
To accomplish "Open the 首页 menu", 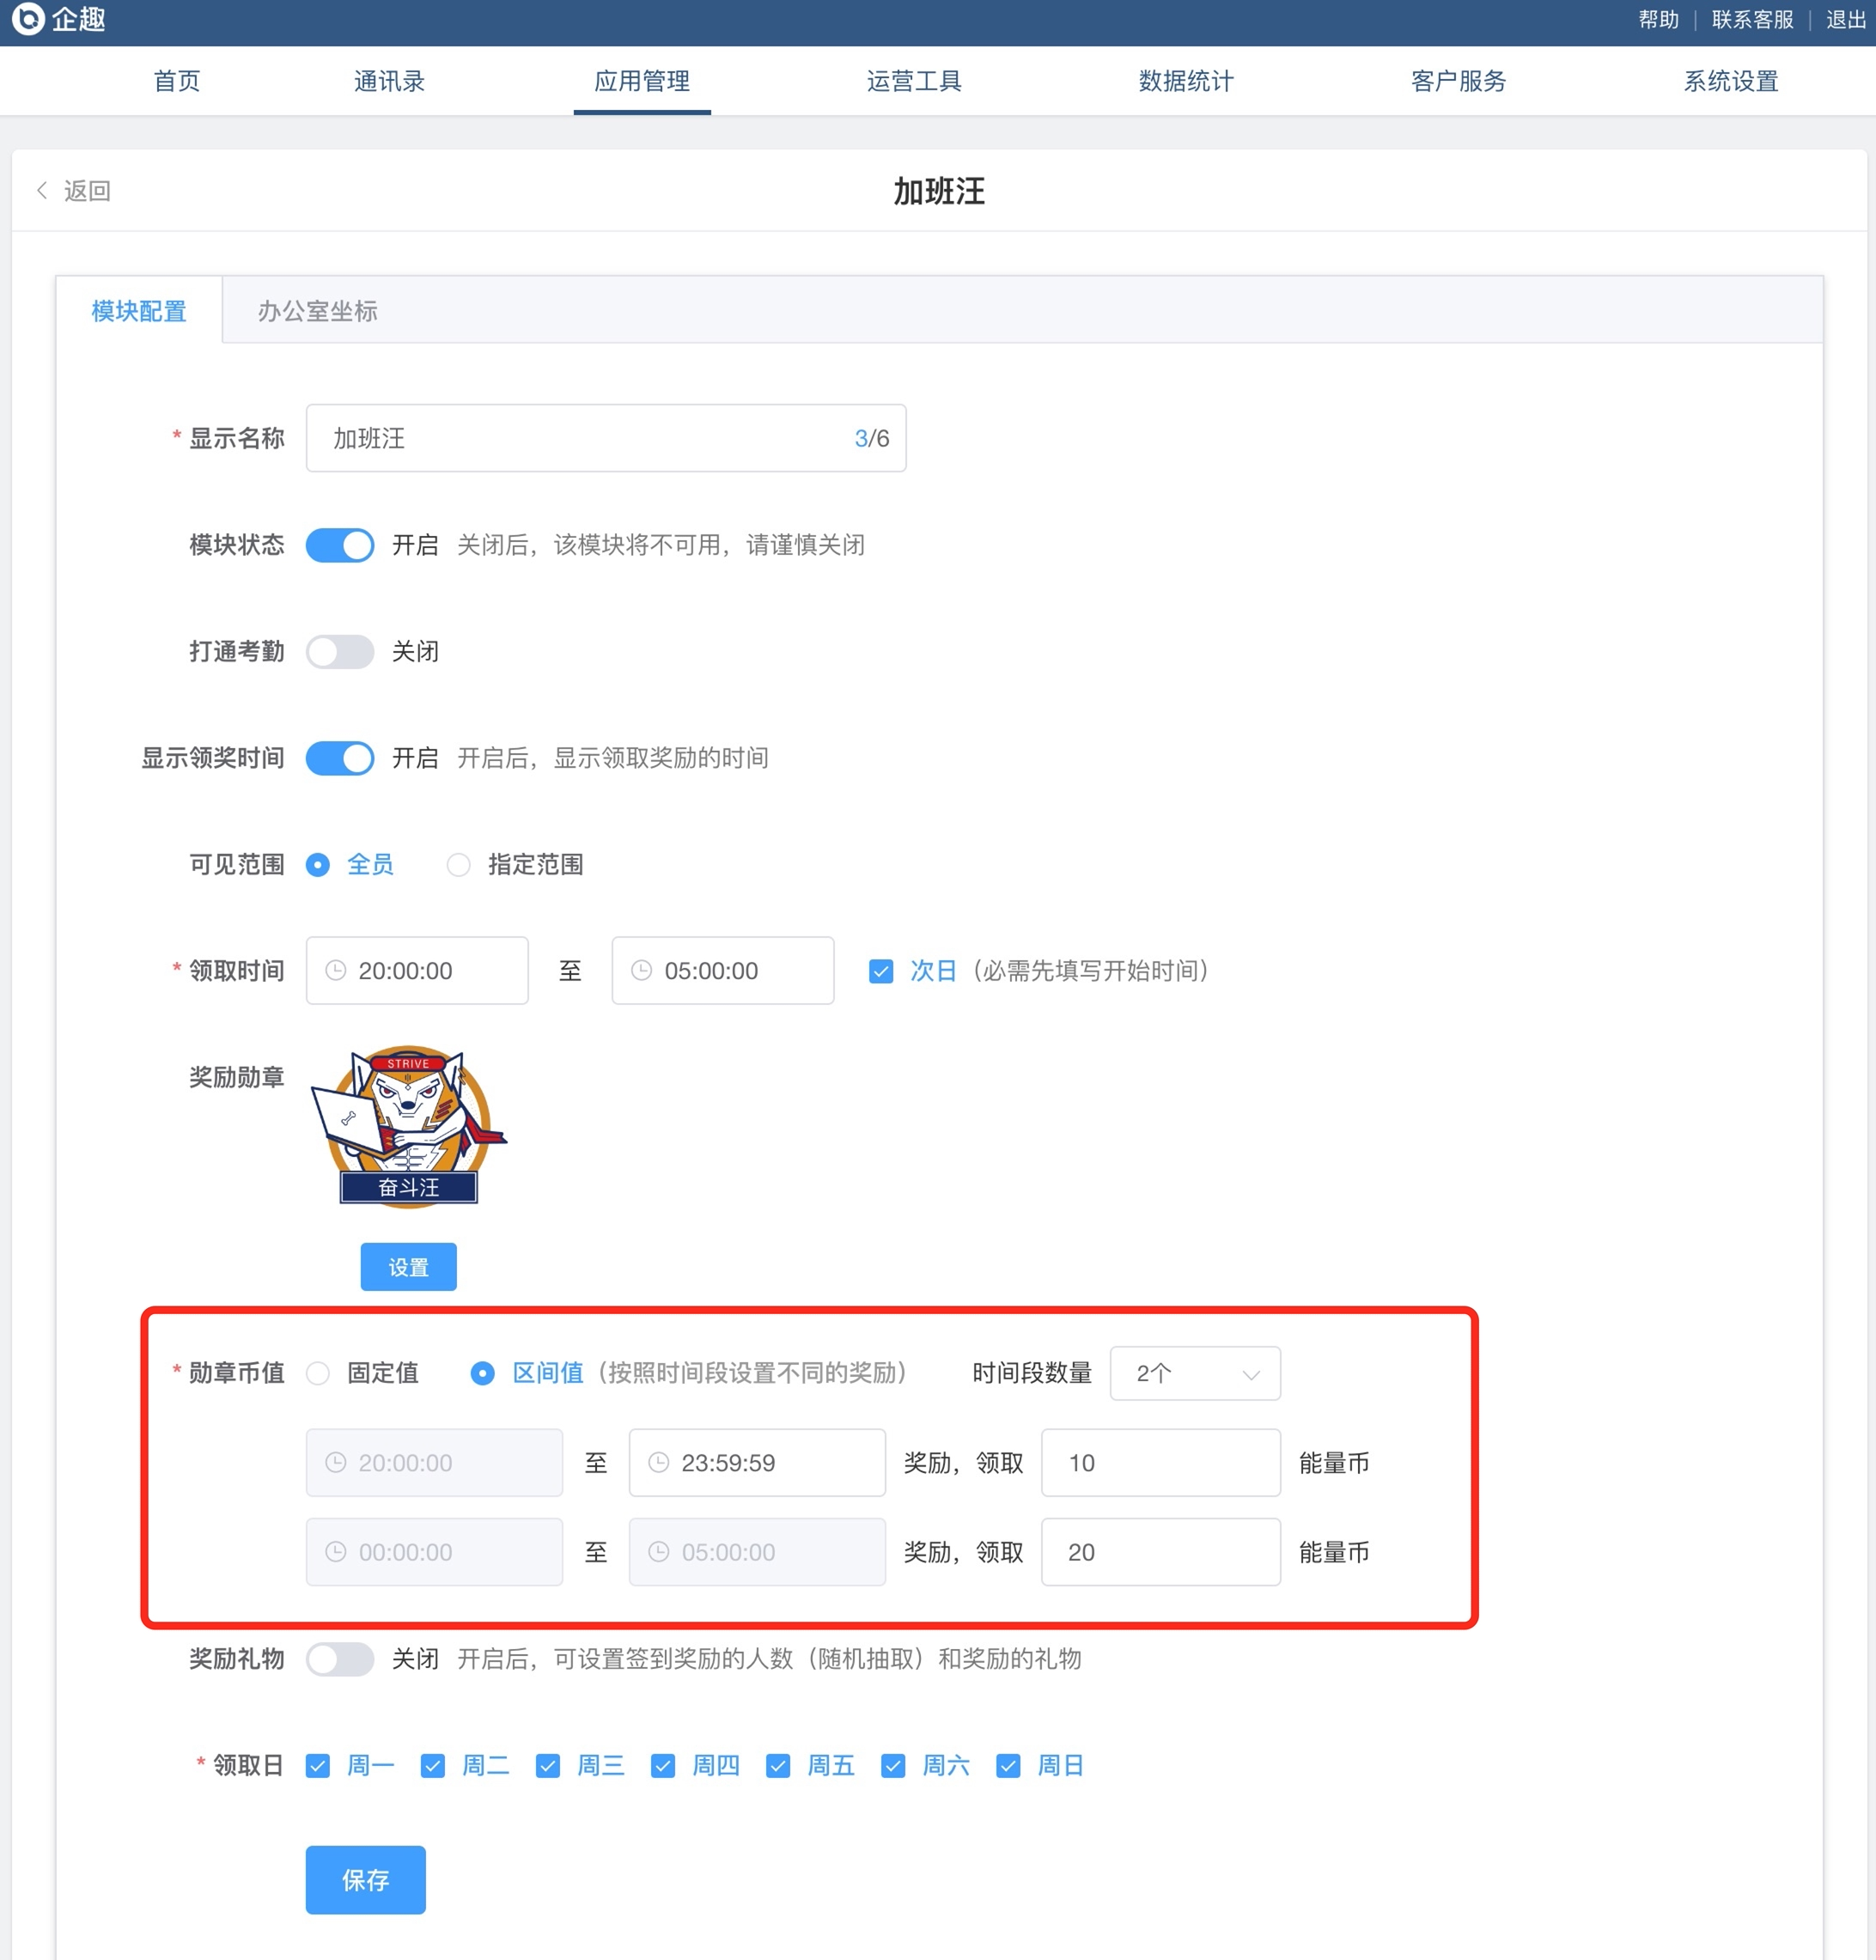I will 177,80.
